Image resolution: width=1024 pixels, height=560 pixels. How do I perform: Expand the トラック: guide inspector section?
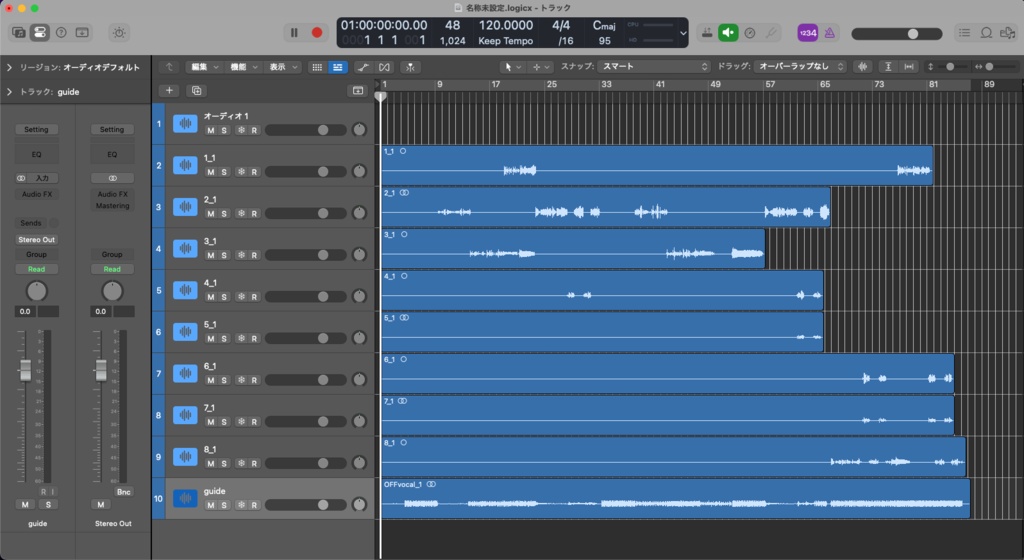pyautogui.click(x=9, y=92)
